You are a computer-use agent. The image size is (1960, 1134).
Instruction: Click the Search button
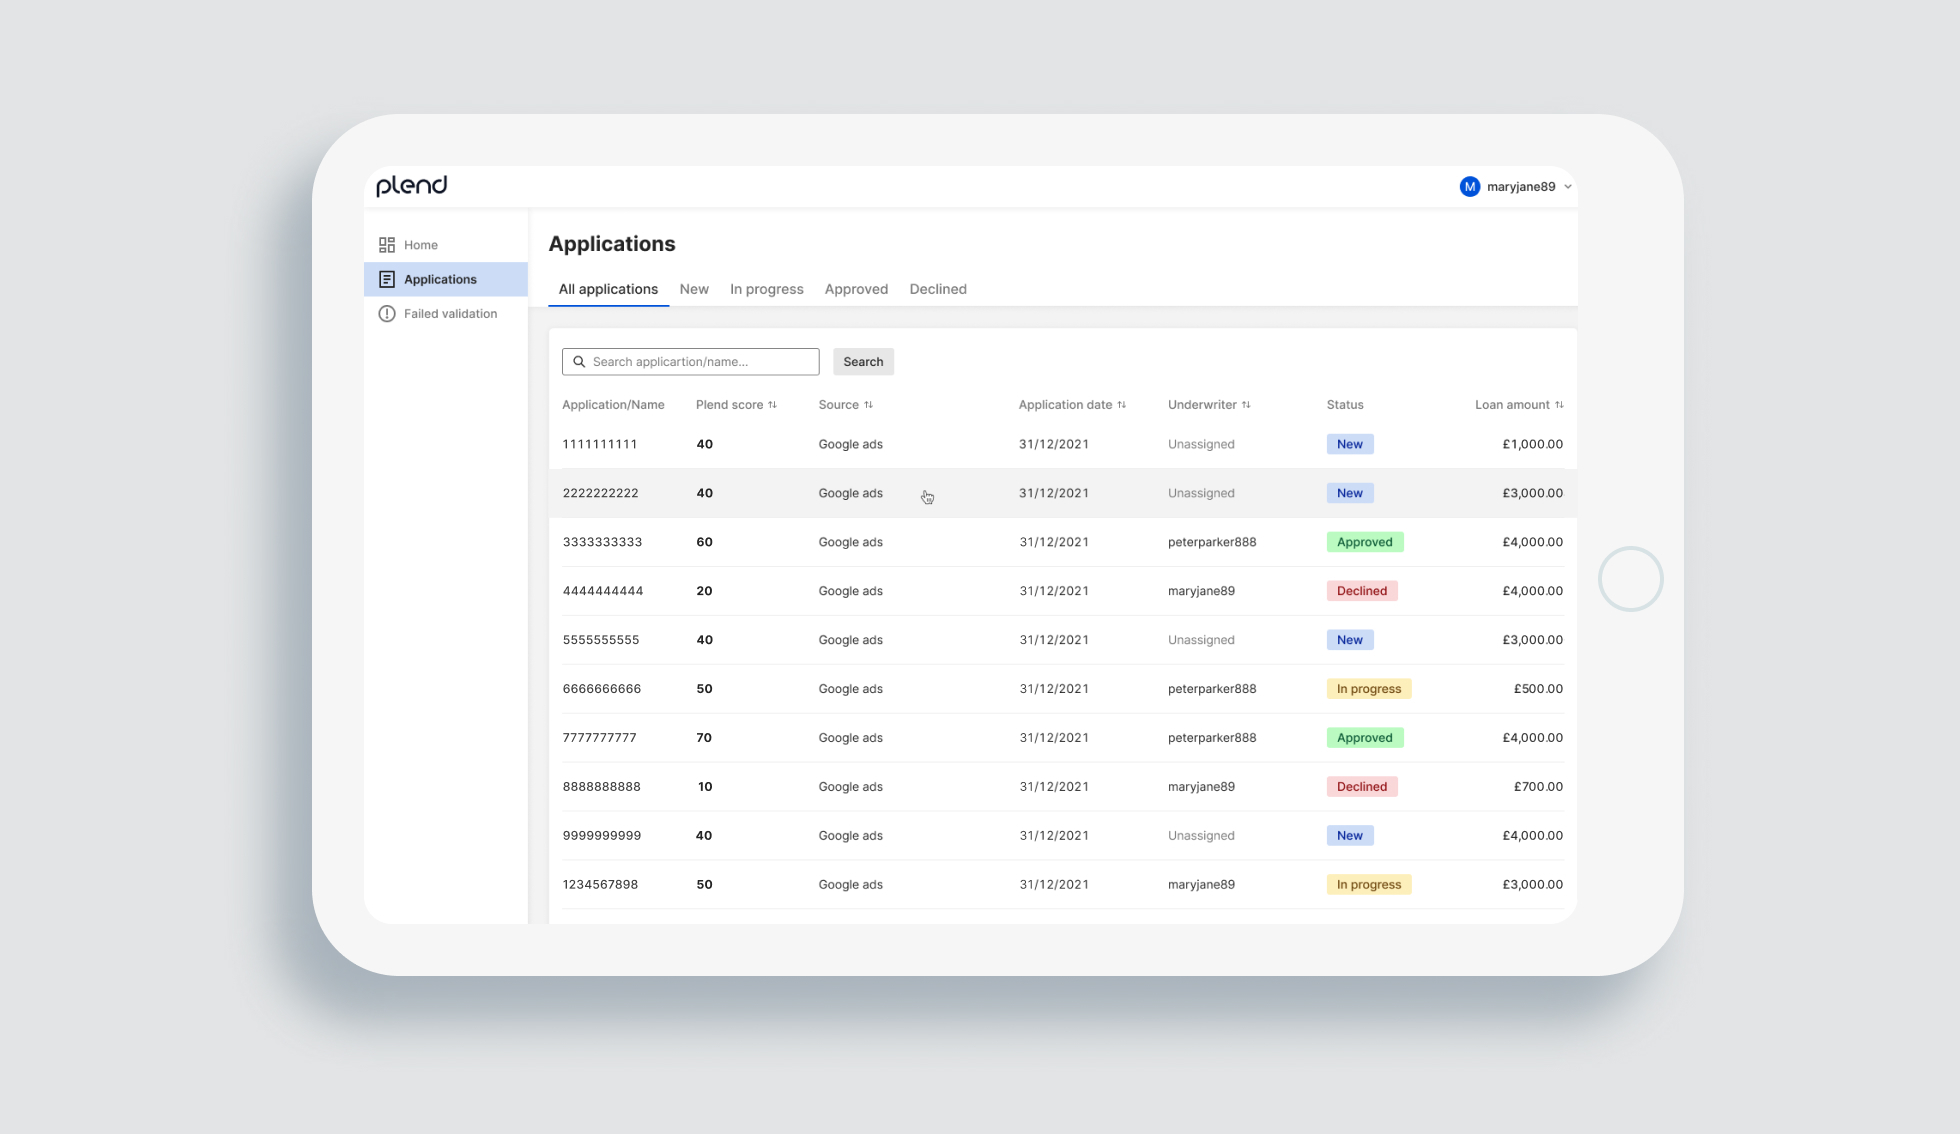(x=863, y=362)
